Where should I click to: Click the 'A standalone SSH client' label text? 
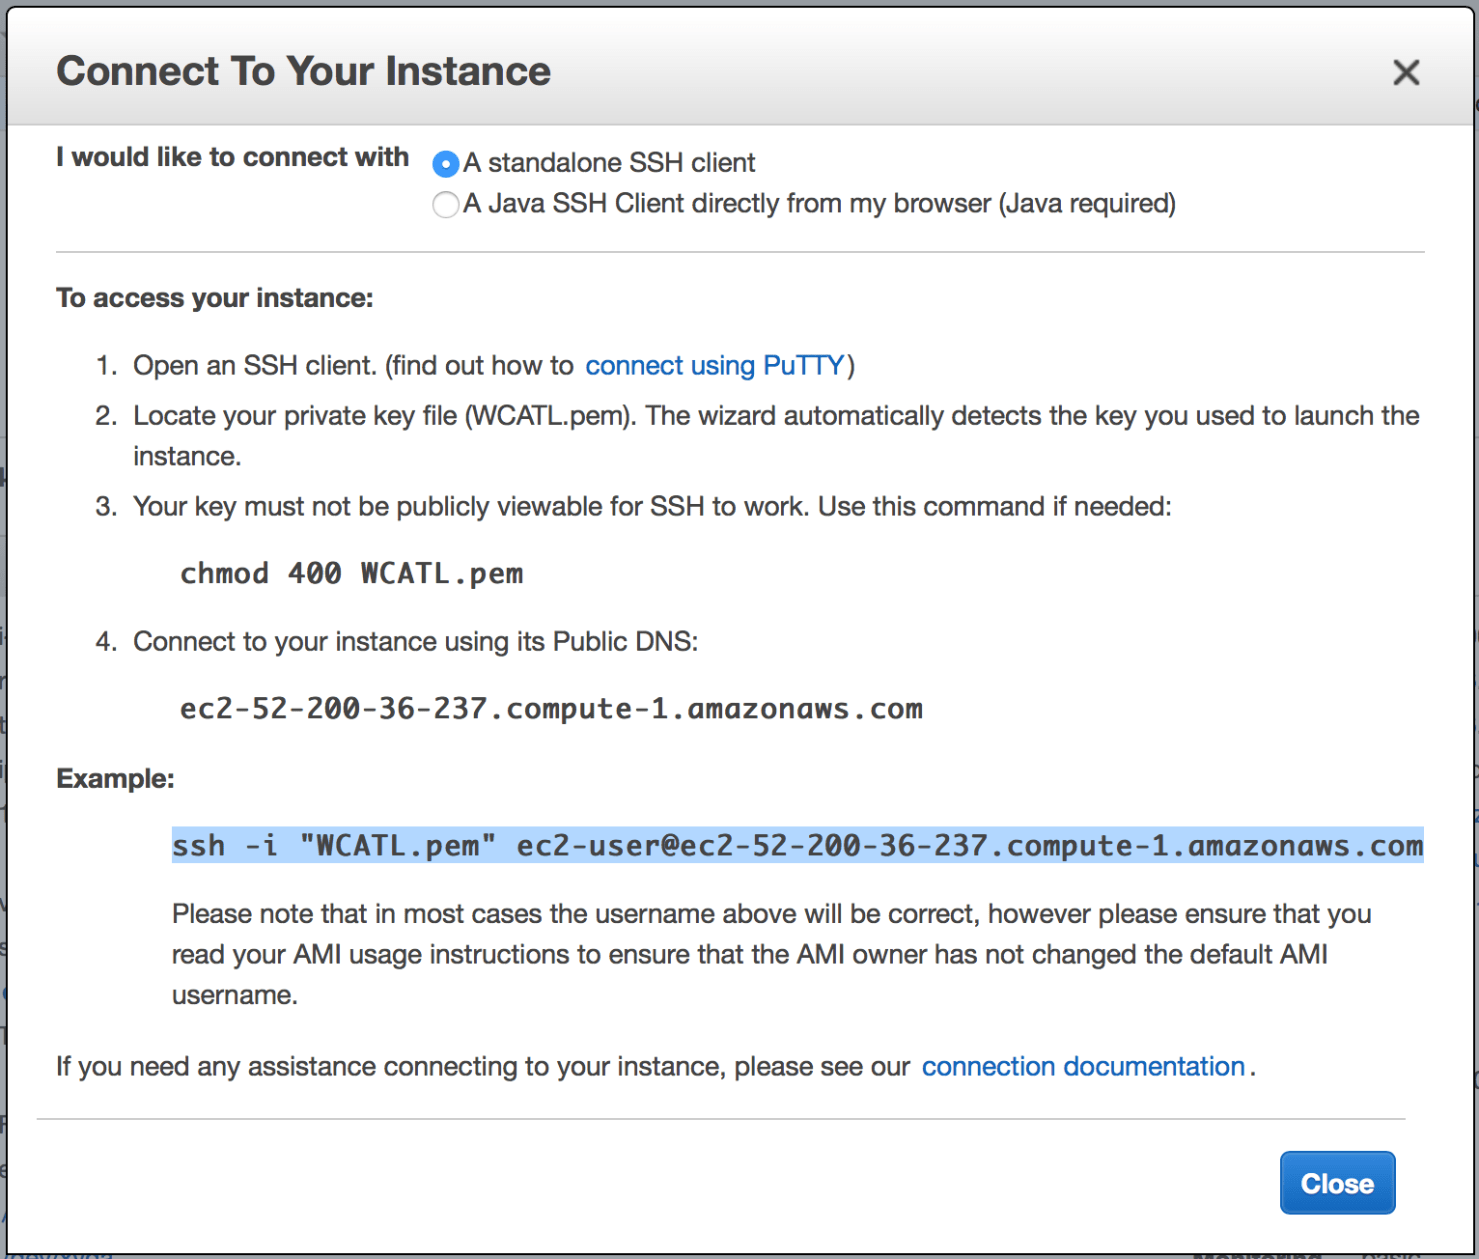click(x=609, y=163)
